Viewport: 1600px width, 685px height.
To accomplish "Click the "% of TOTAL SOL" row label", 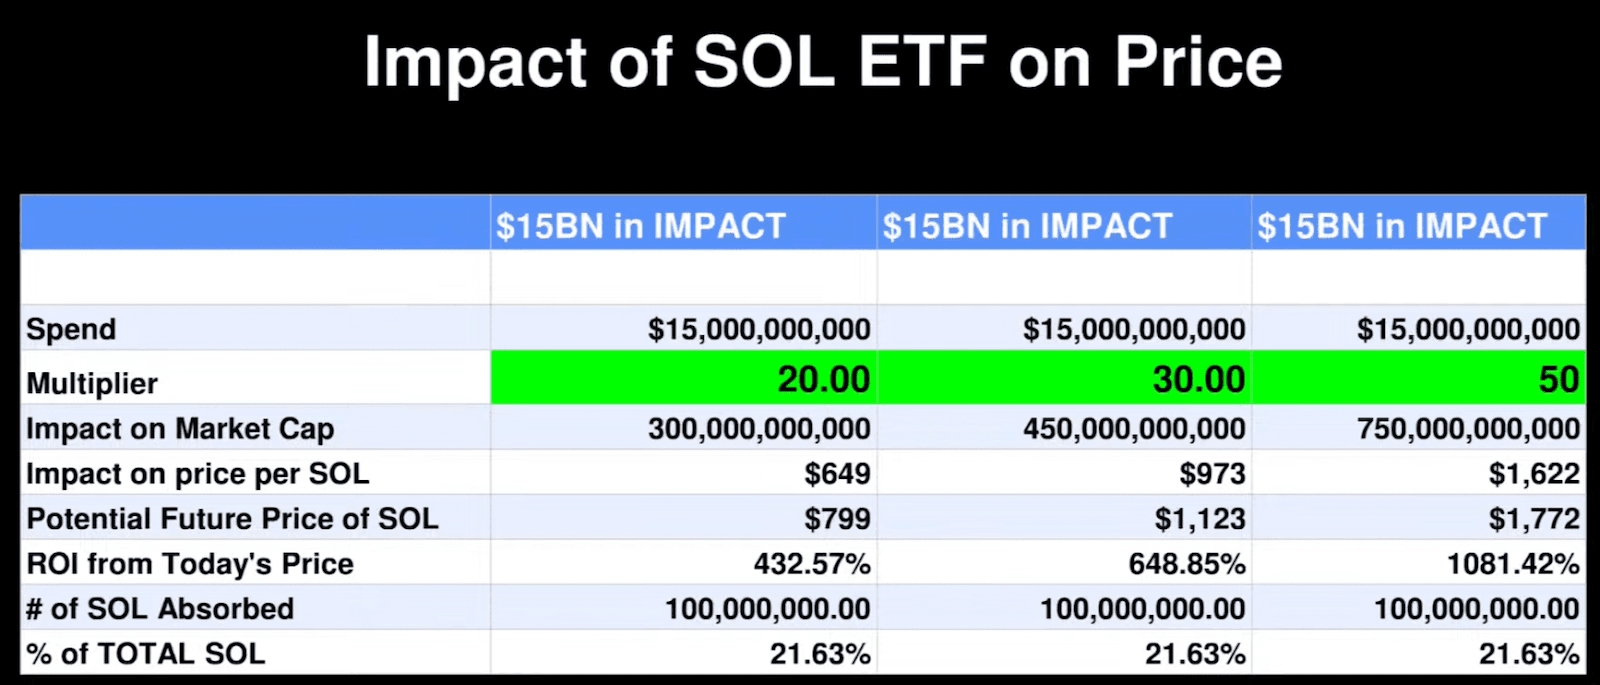I will pos(146,653).
